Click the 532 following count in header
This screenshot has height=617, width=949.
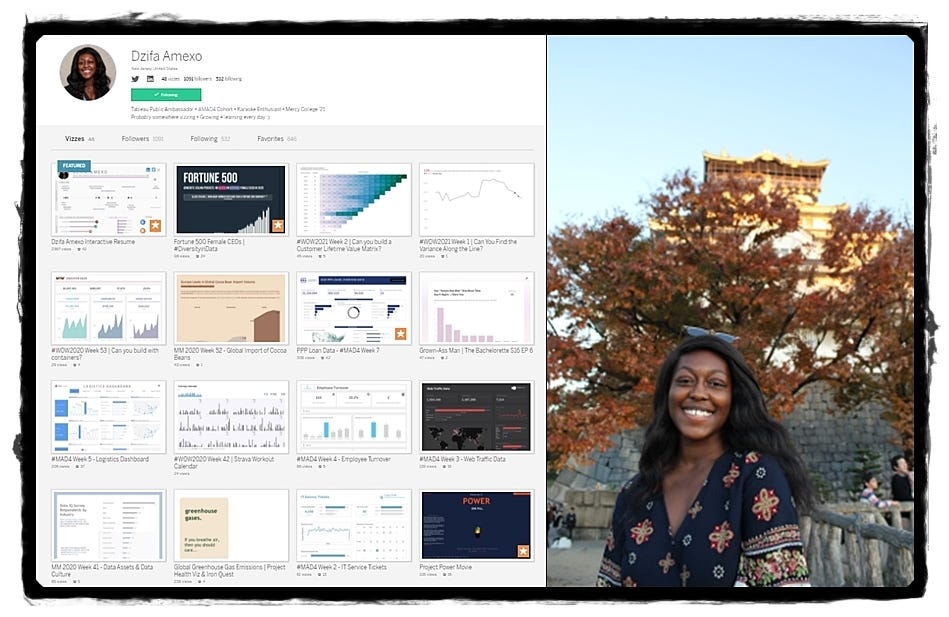tap(229, 79)
